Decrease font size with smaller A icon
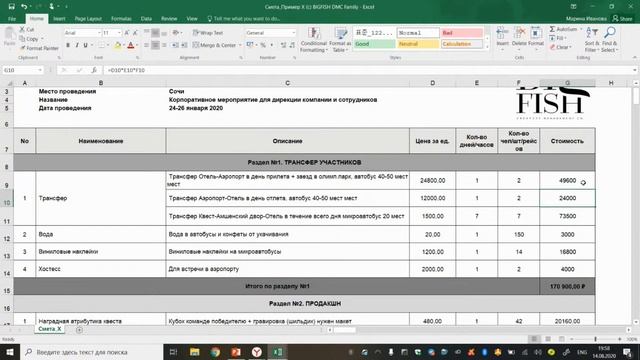This screenshot has height=360, width=640. click(x=135, y=33)
